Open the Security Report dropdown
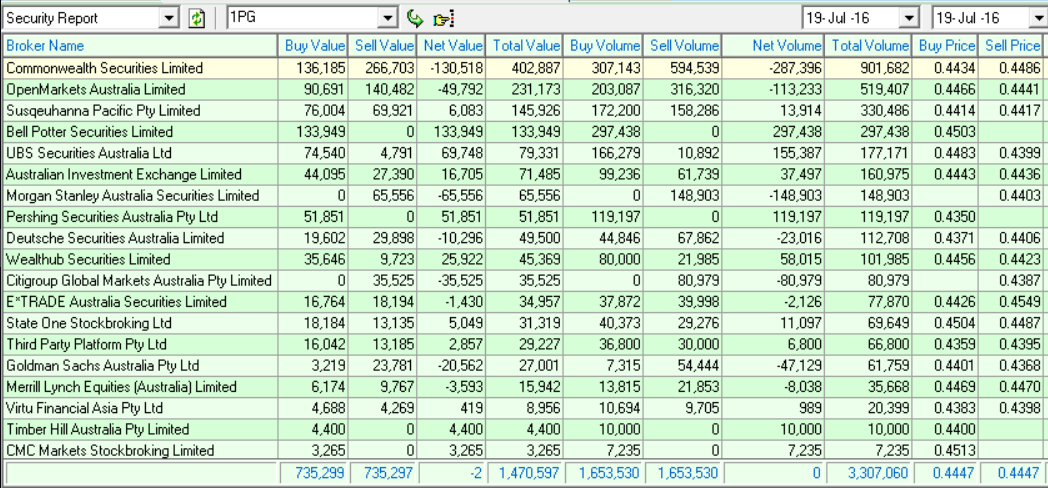This screenshot has width=1048, height=488. 169,18
